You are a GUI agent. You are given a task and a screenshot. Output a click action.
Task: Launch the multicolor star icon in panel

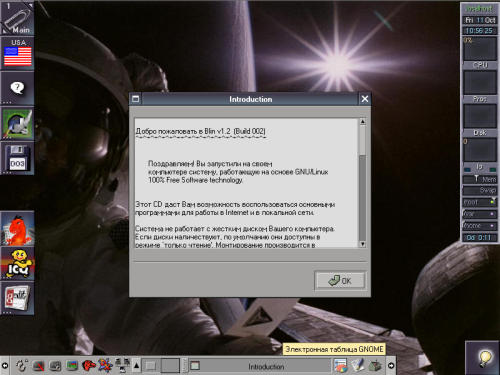105,366
